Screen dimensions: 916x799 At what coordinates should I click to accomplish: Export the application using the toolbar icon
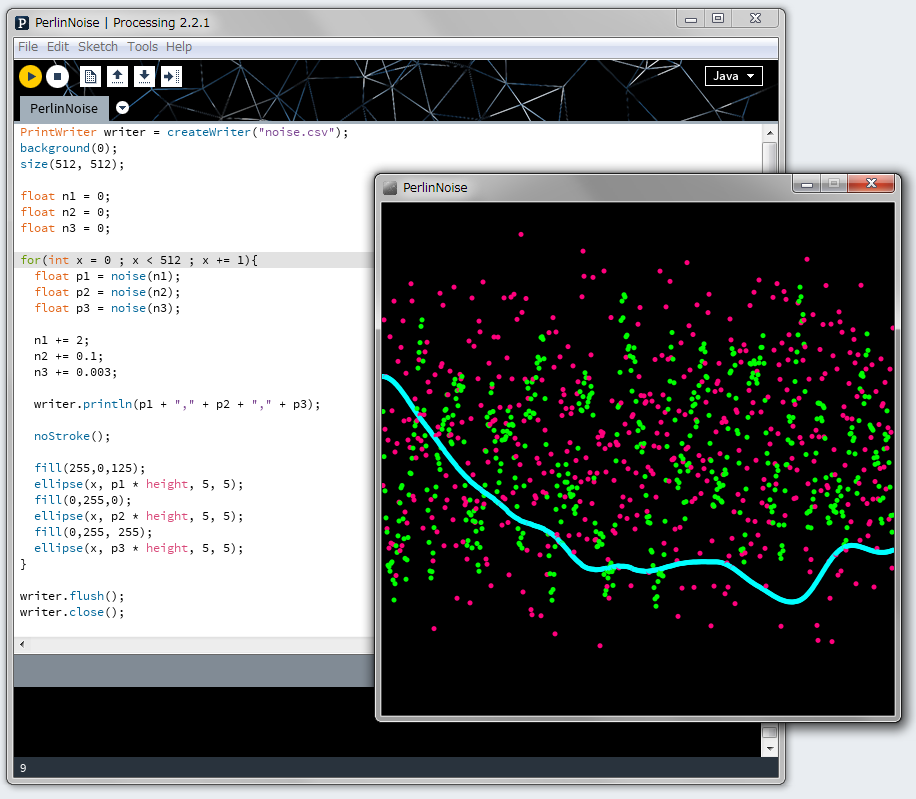coord(171,76)
